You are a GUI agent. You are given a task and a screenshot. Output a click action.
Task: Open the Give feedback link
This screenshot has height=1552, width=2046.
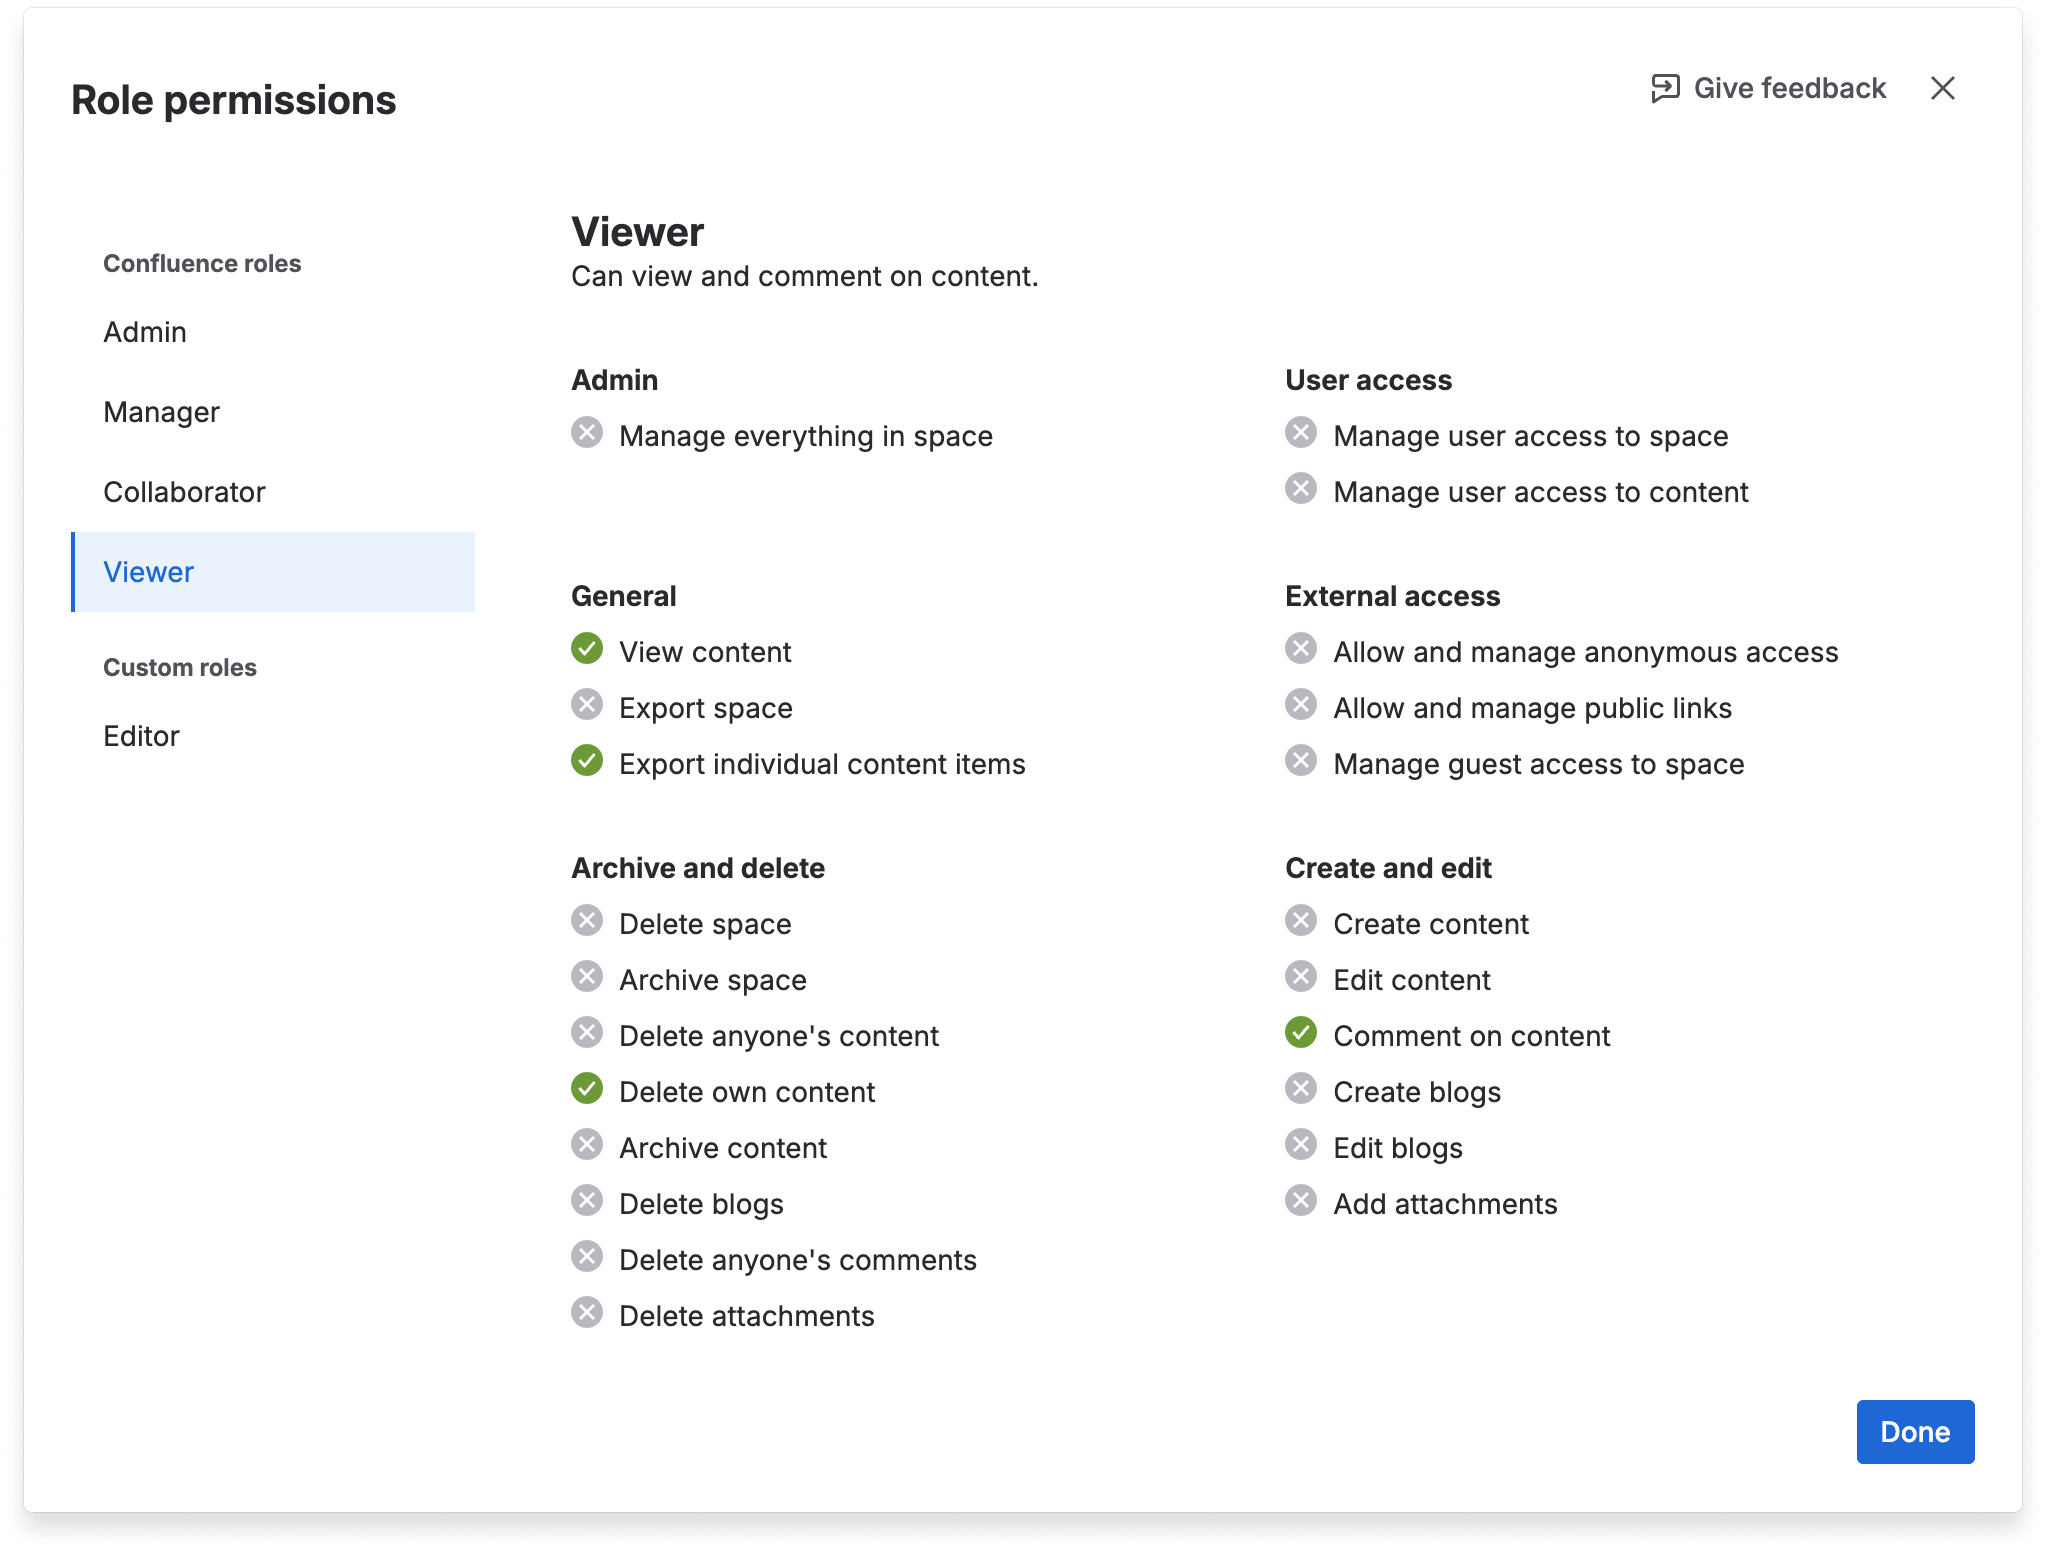[x=1789, y=89]
